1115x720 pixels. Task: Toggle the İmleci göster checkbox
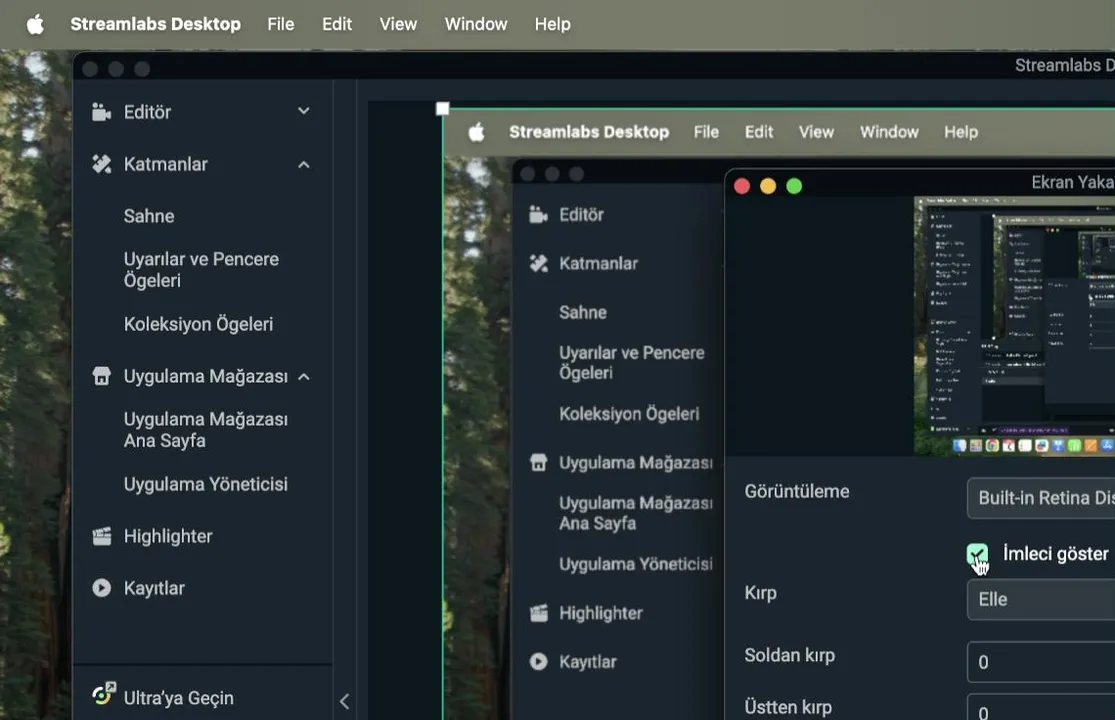tap(977, 554)
